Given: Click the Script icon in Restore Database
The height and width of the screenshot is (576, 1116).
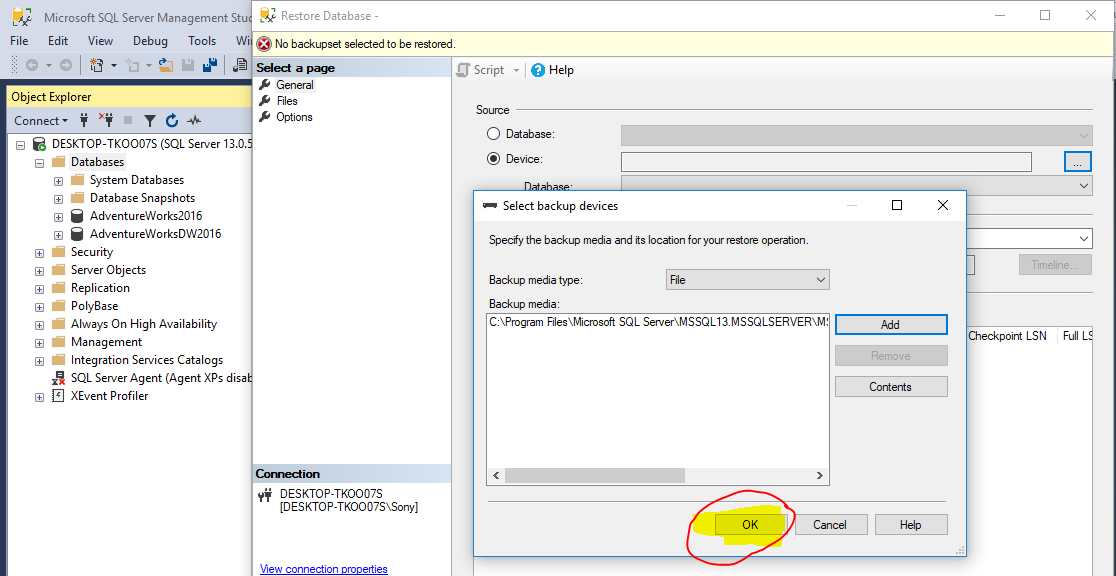Looking at the screenshot, I should point(463,70).
